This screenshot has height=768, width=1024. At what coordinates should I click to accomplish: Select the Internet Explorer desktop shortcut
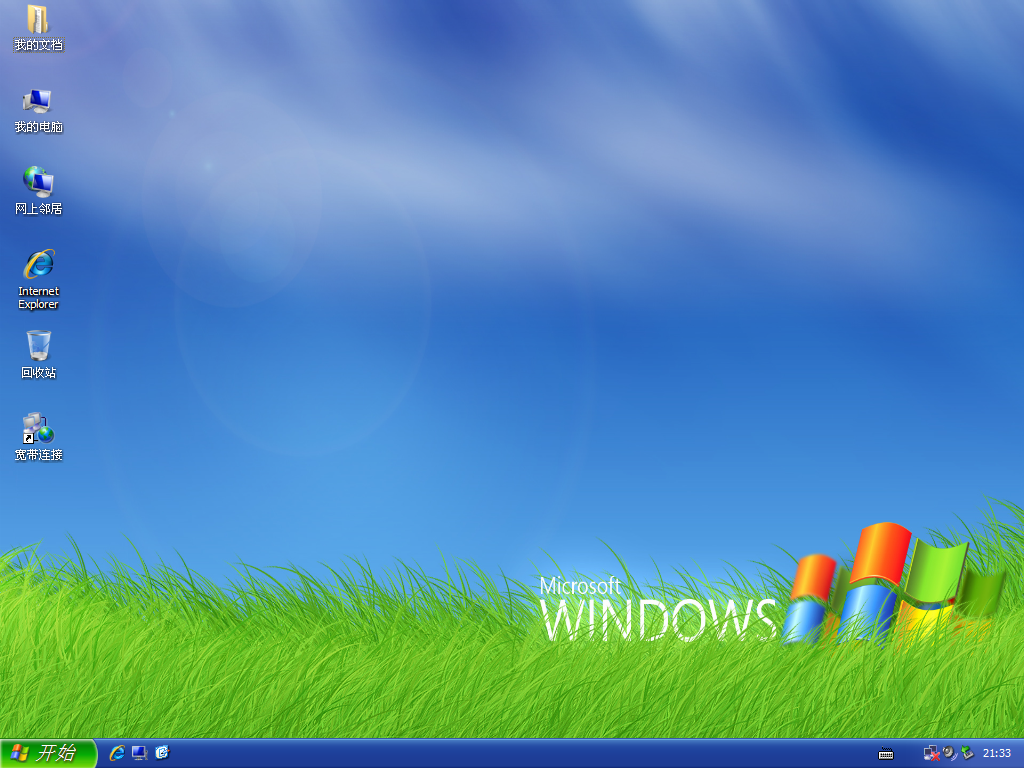(x=39, y=264)
